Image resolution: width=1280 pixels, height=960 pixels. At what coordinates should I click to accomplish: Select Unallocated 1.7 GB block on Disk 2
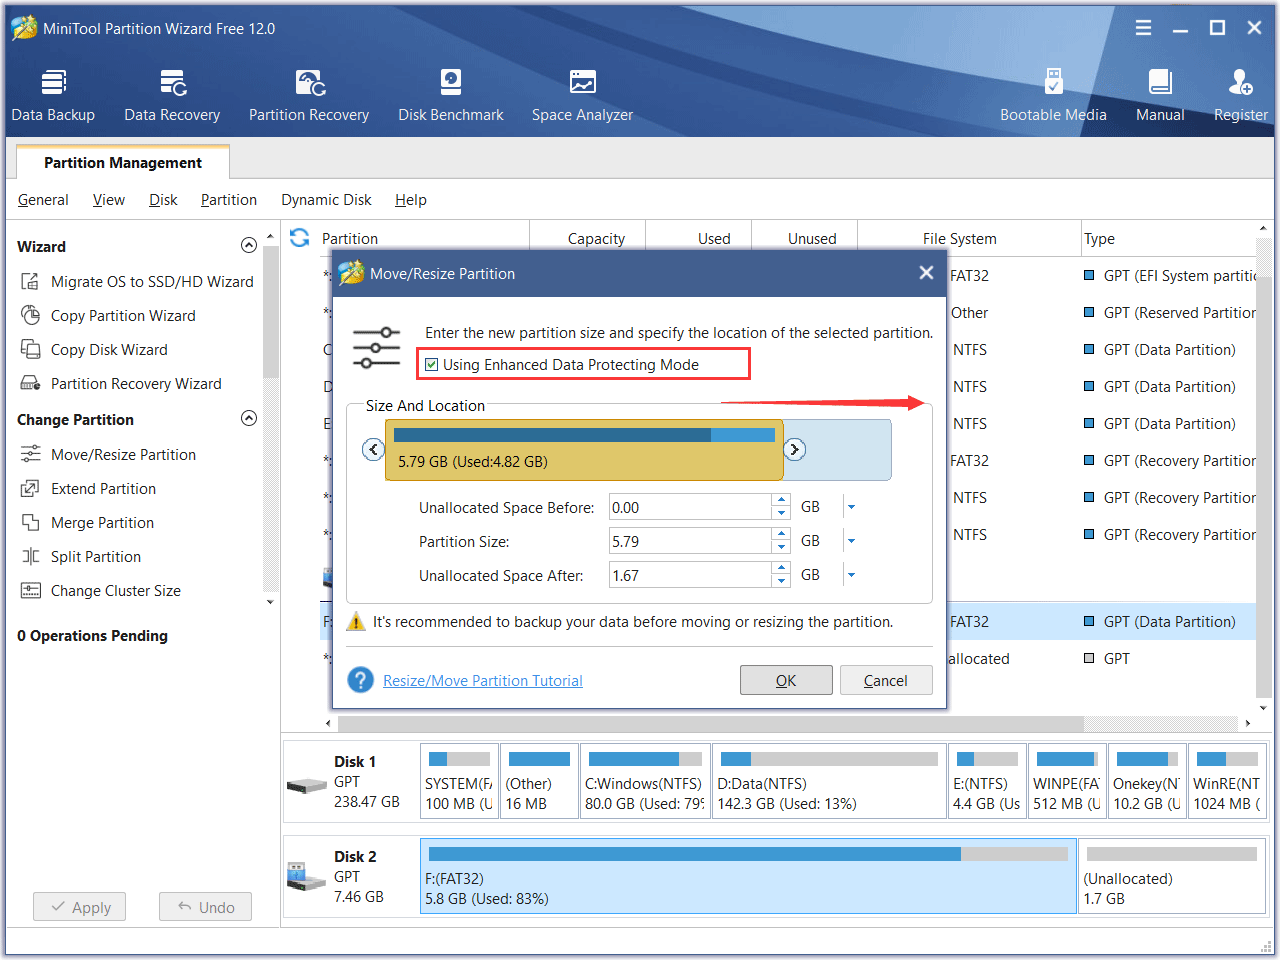click(x=1172, y=876)
